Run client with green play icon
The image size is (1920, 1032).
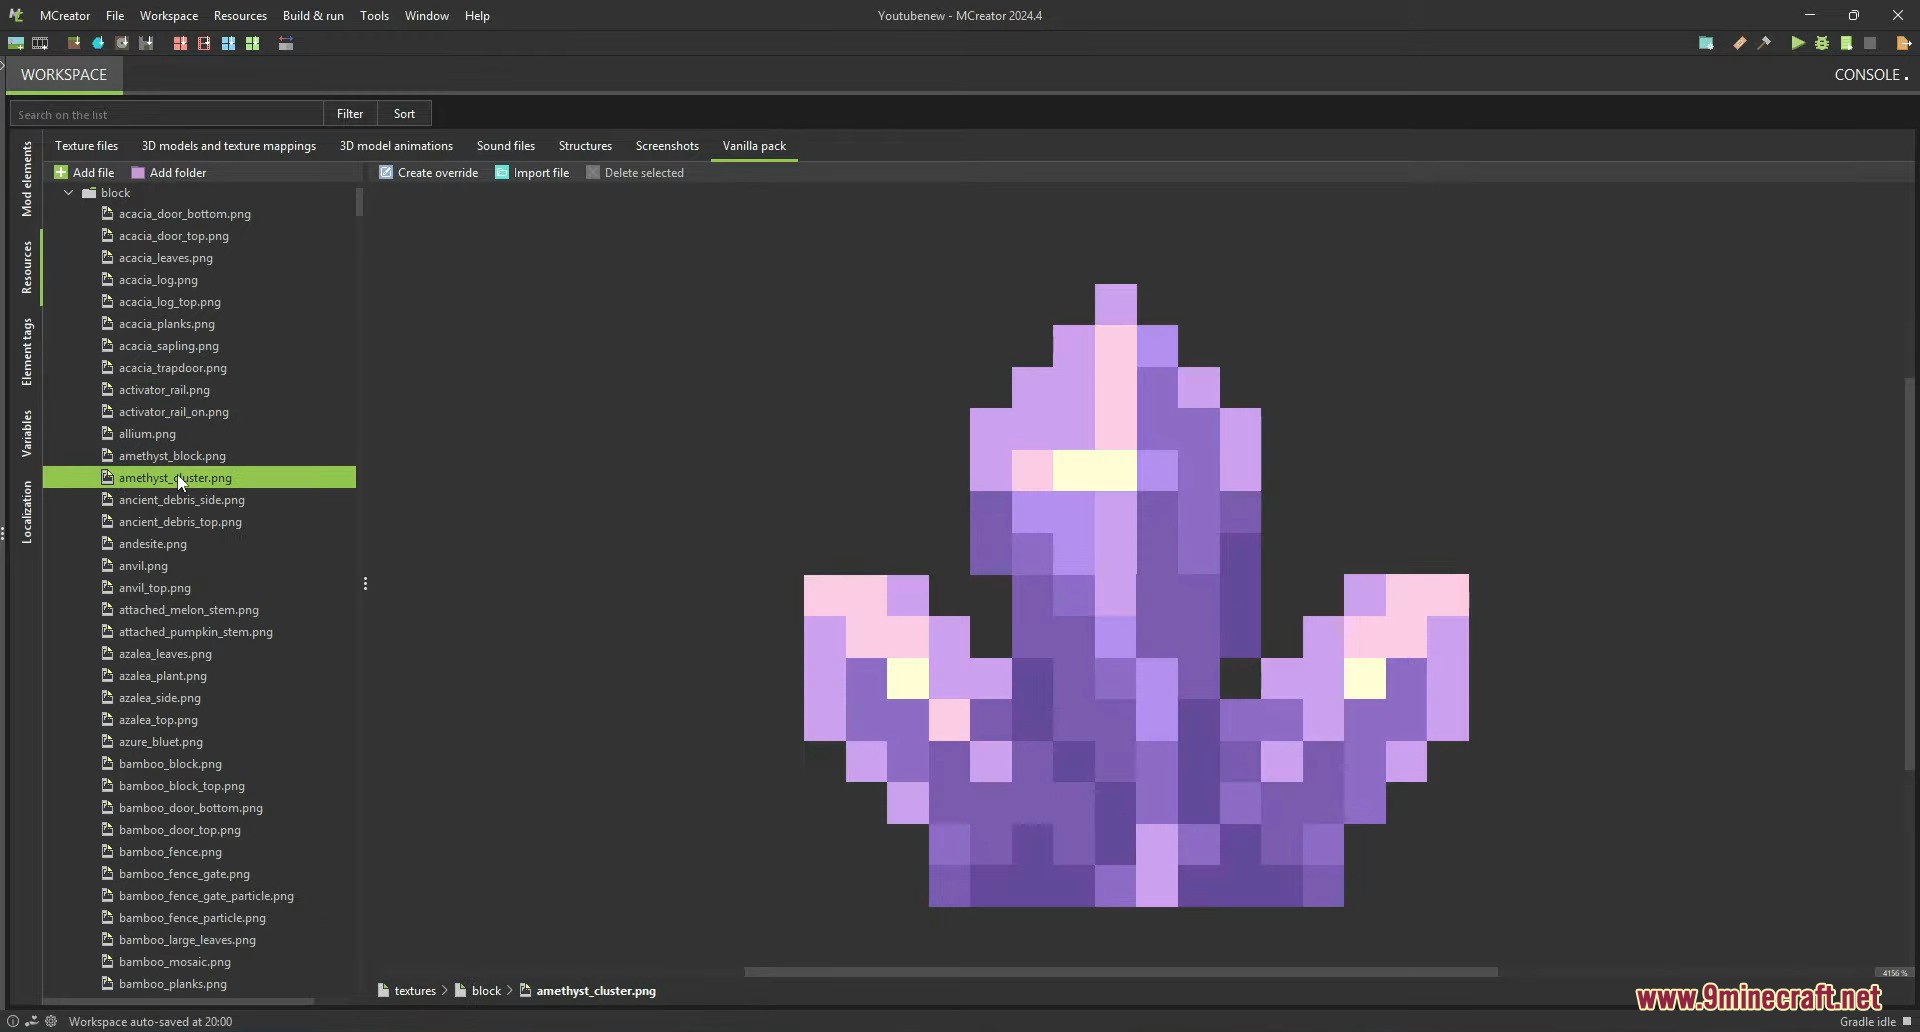click(1798, 43)
